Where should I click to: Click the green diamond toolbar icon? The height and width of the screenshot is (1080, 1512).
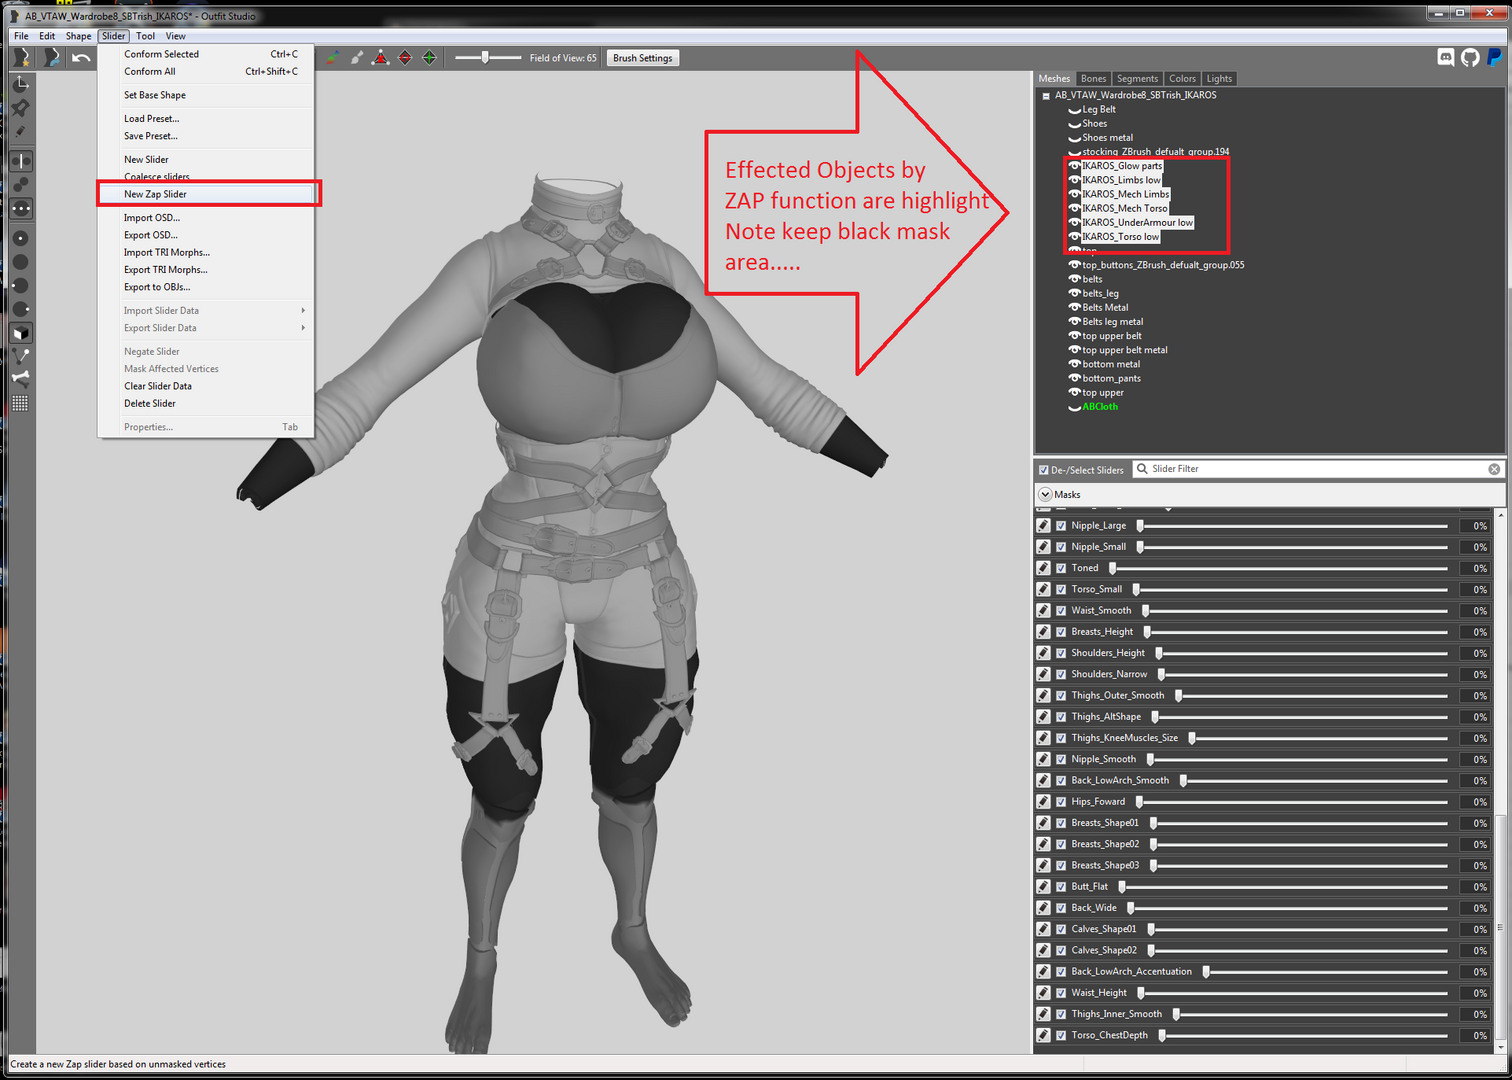tap(429, 58)
